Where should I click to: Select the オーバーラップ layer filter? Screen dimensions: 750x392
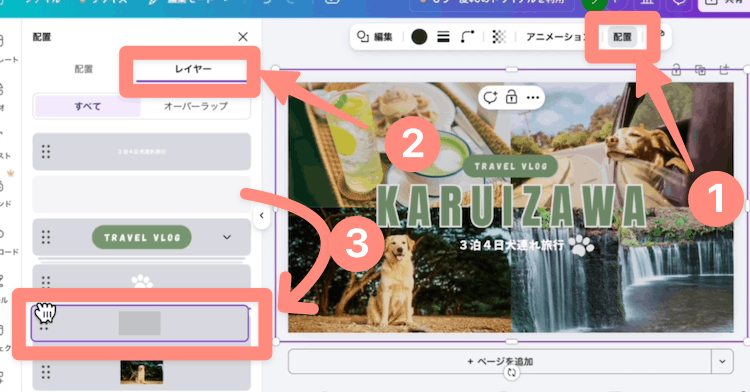point(196,106)
